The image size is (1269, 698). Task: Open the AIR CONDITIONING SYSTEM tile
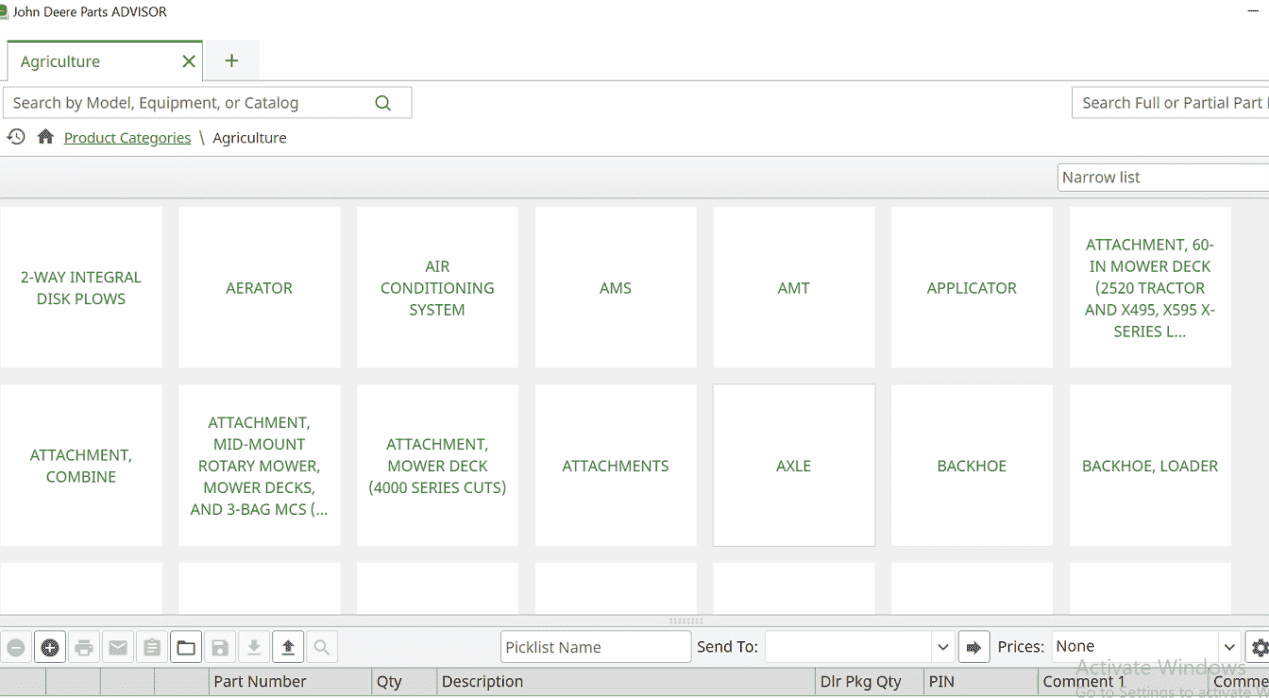pos(437,288)
